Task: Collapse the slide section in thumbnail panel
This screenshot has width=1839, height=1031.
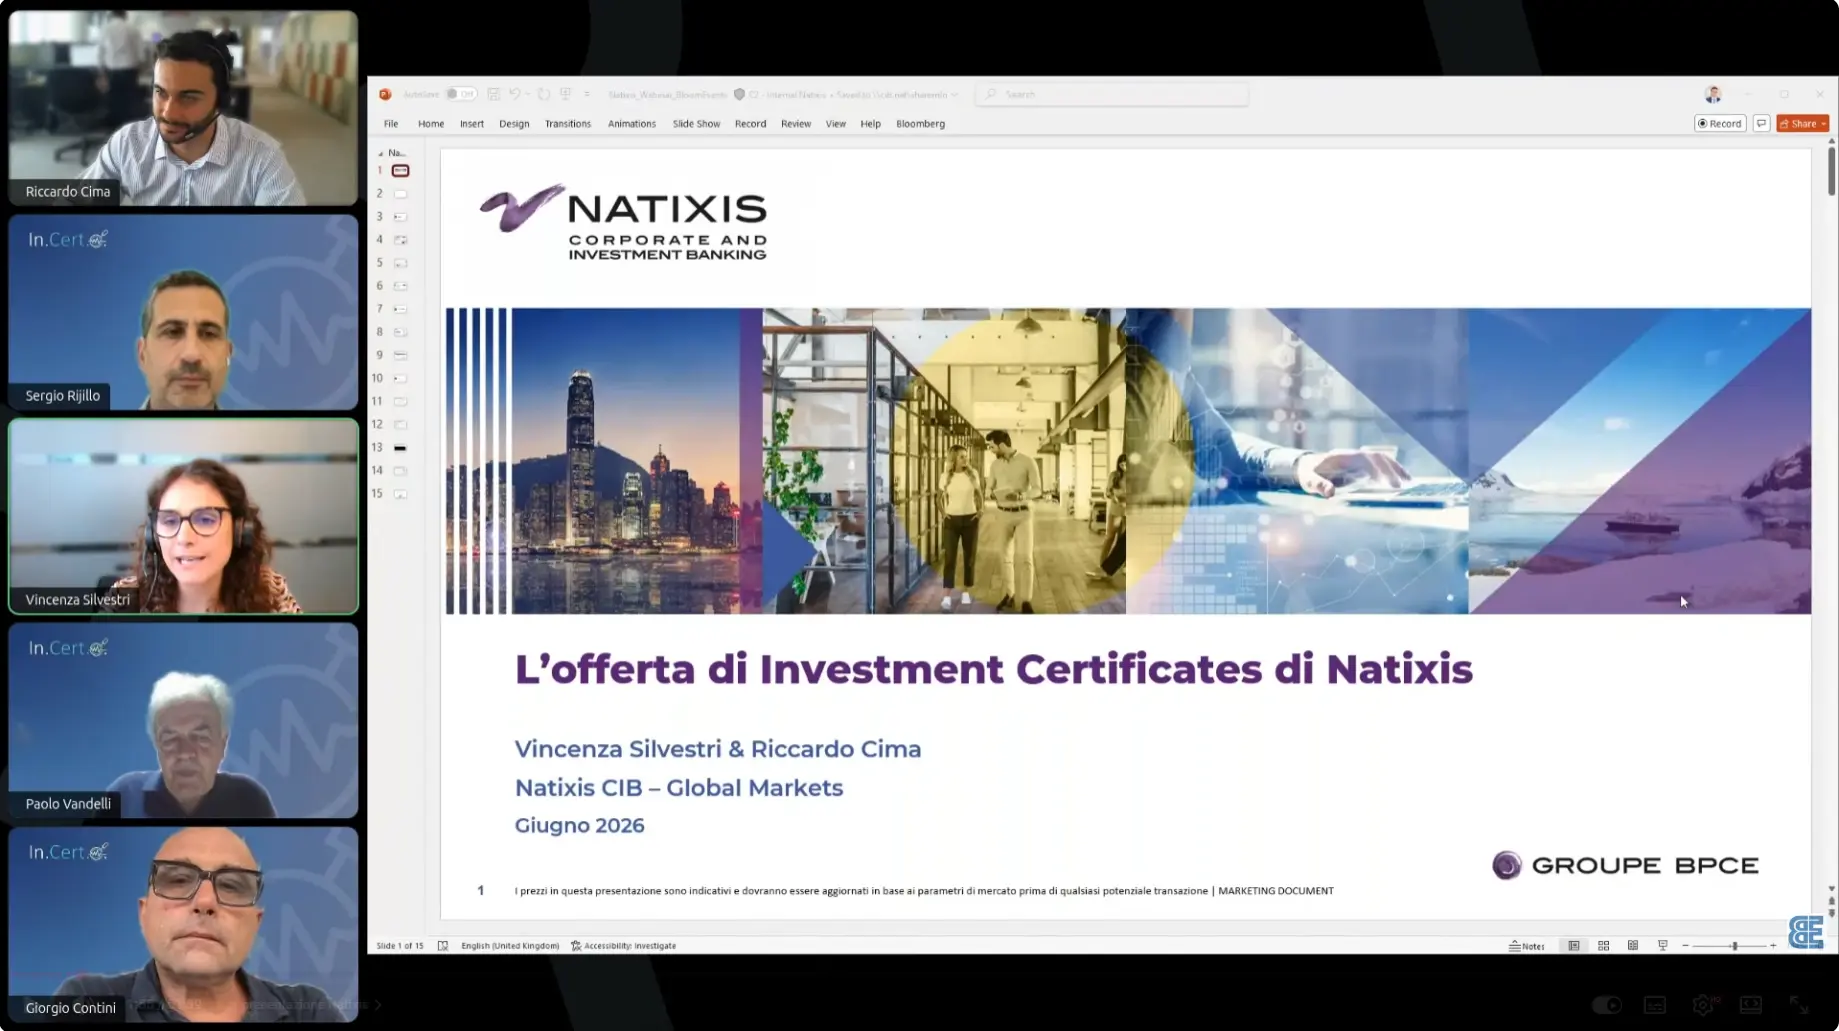Action: tap(380, 153)
